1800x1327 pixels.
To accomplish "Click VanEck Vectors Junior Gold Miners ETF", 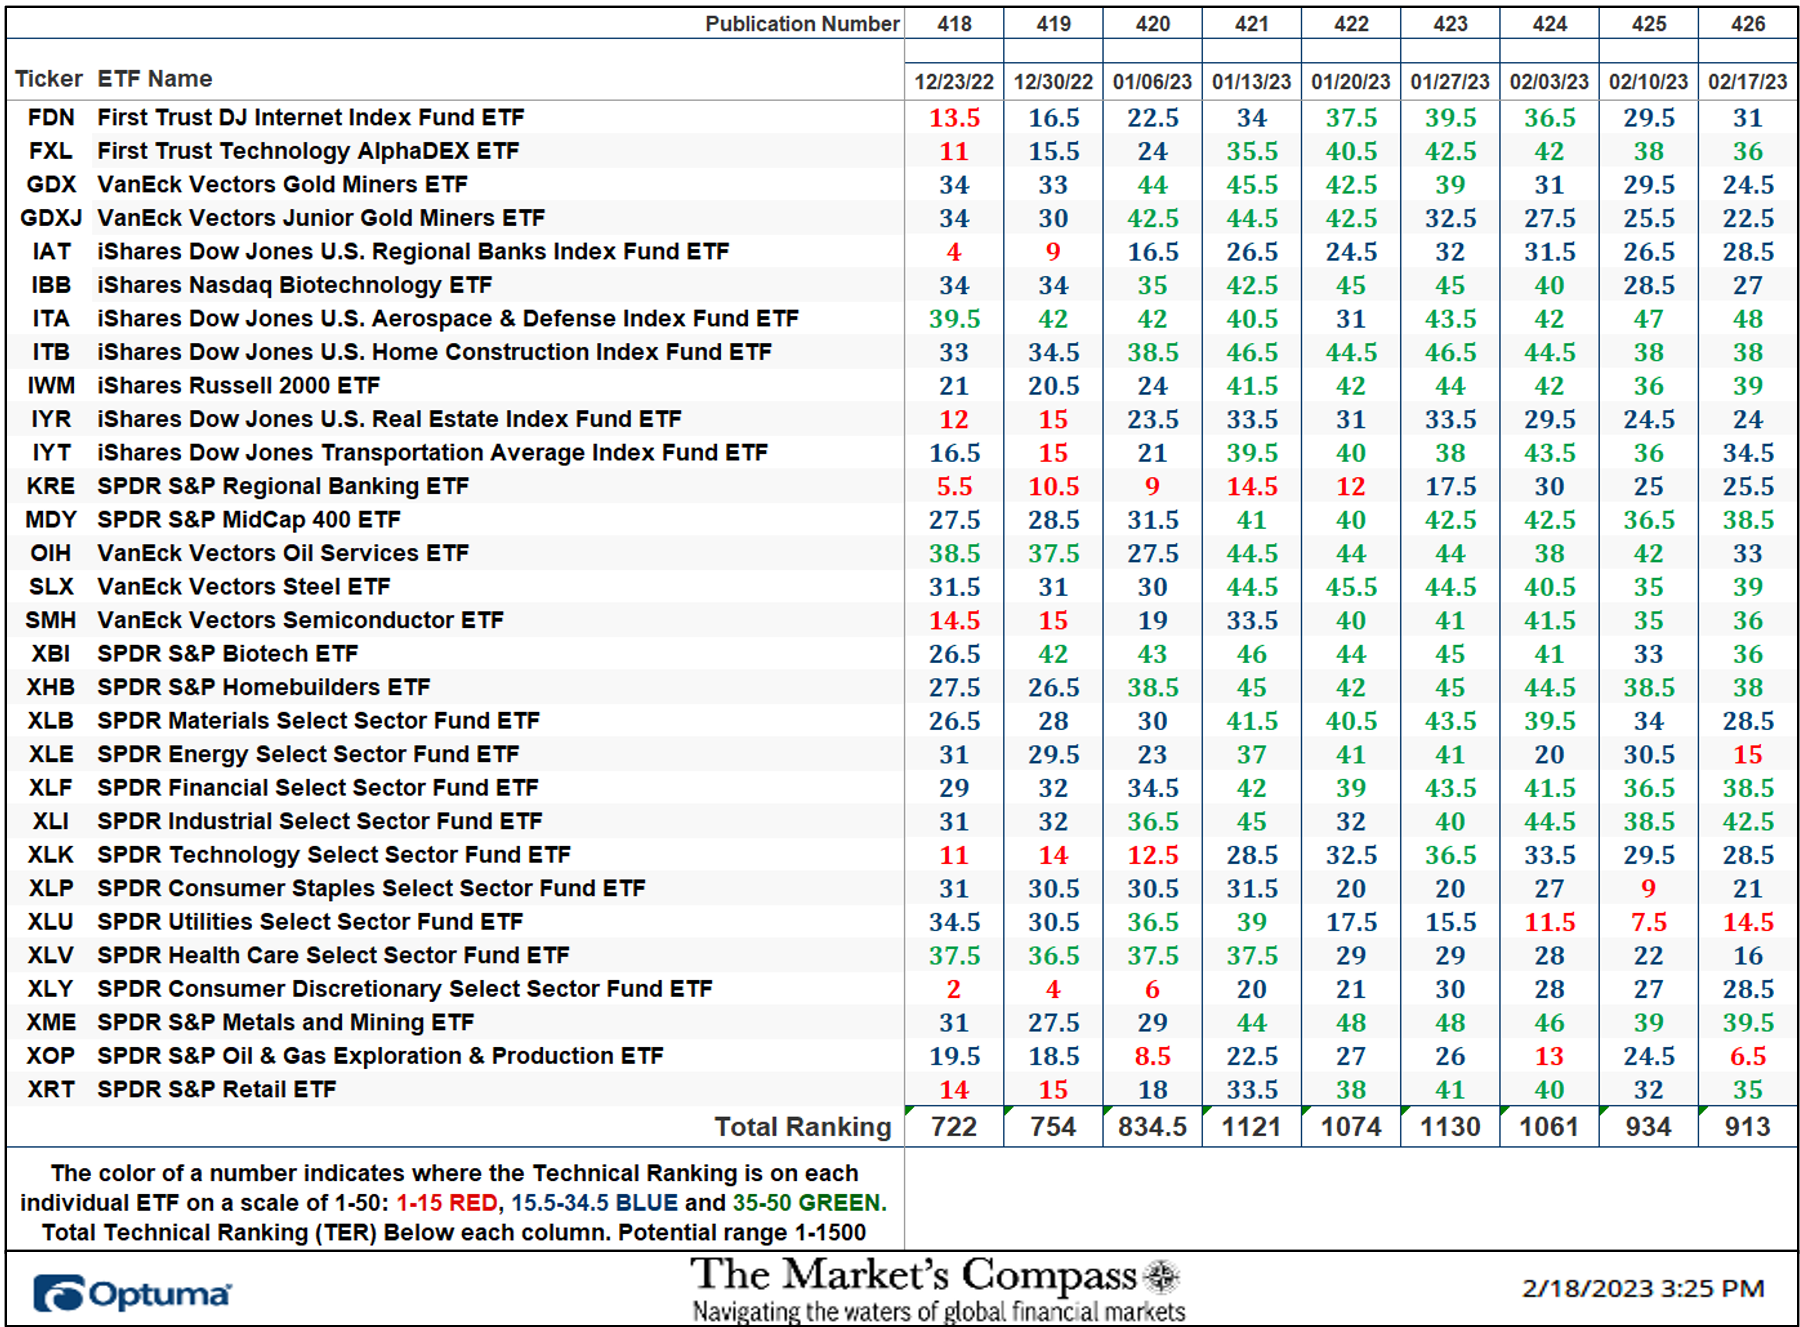I will click(x=321, y=218).
